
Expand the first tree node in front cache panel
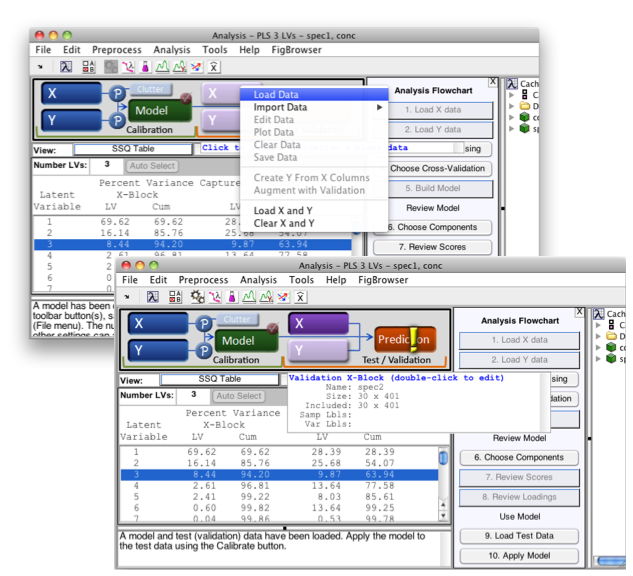pyautogui.click(x=598, y=324)
